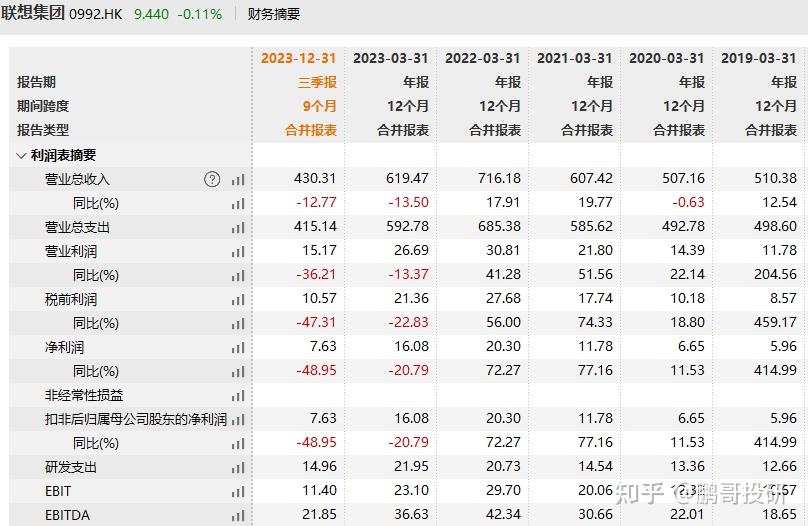Click revenue value 430.31

[315, 178]
